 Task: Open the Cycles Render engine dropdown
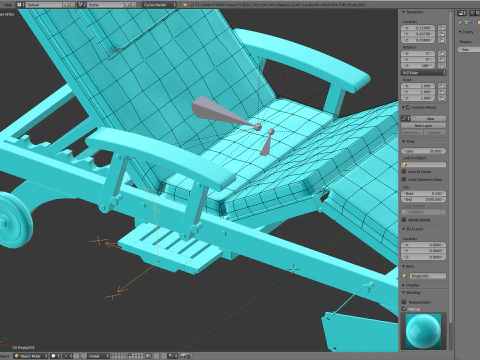click(159, 5)
